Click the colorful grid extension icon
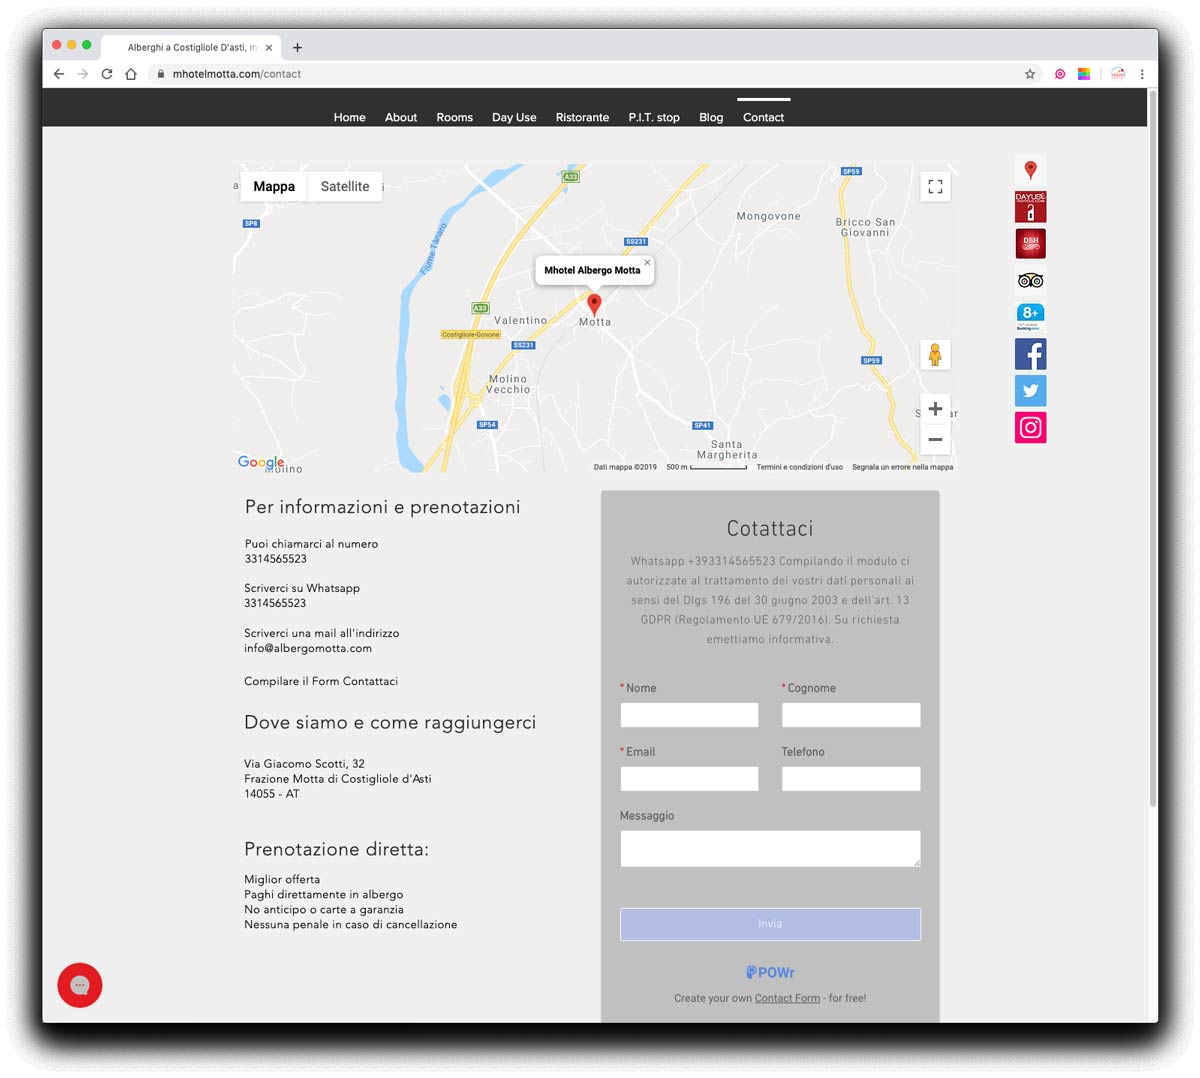1200x1078 pixels. click(1084, 74)
